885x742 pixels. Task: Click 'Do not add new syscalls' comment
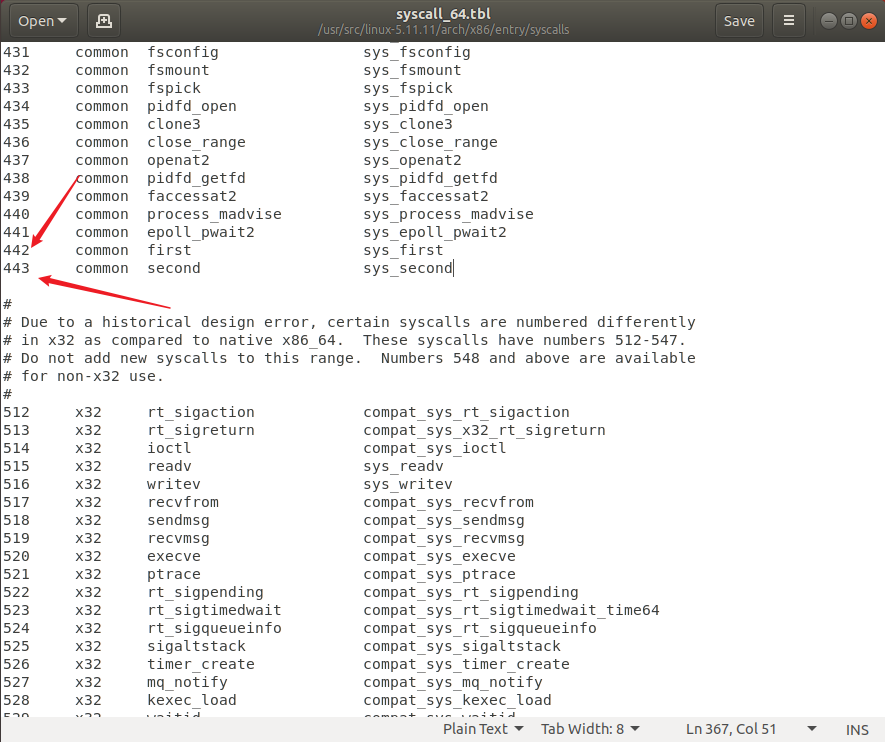[x=349, y=358]
